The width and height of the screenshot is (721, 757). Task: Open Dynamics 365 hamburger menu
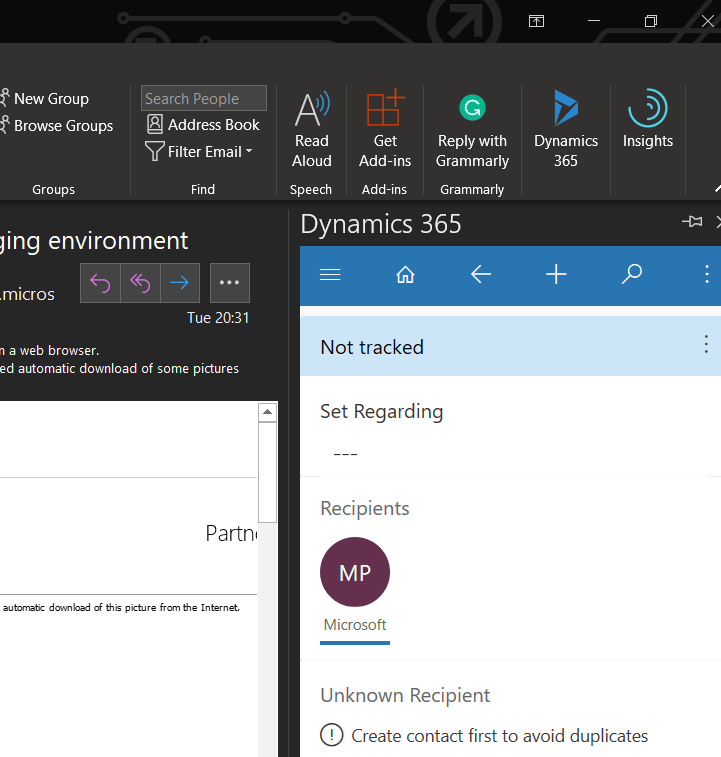click(x=330, y=275)
